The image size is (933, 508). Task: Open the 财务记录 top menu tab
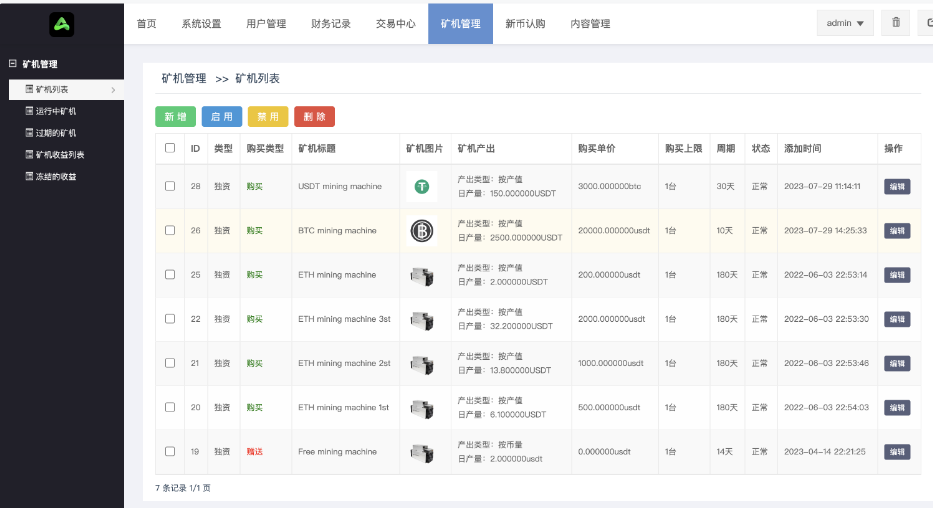[x=331, y=24]
